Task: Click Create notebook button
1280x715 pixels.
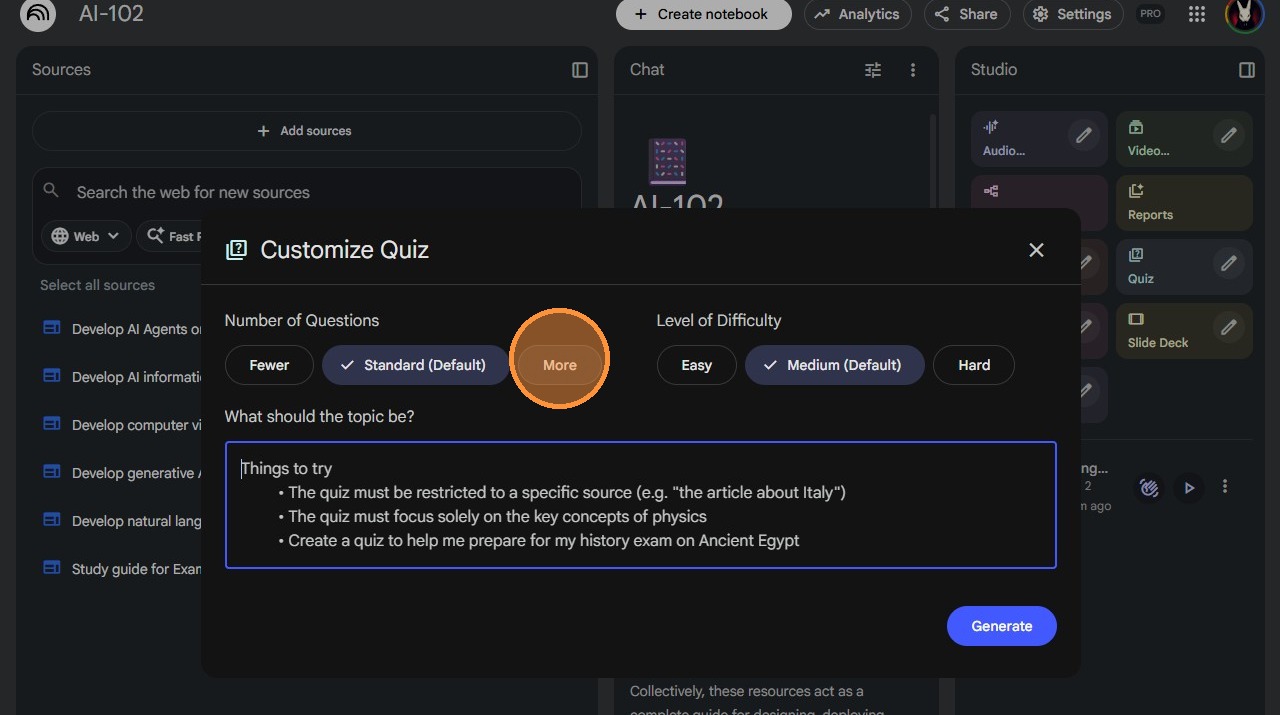Action: (x=703, y=14)
